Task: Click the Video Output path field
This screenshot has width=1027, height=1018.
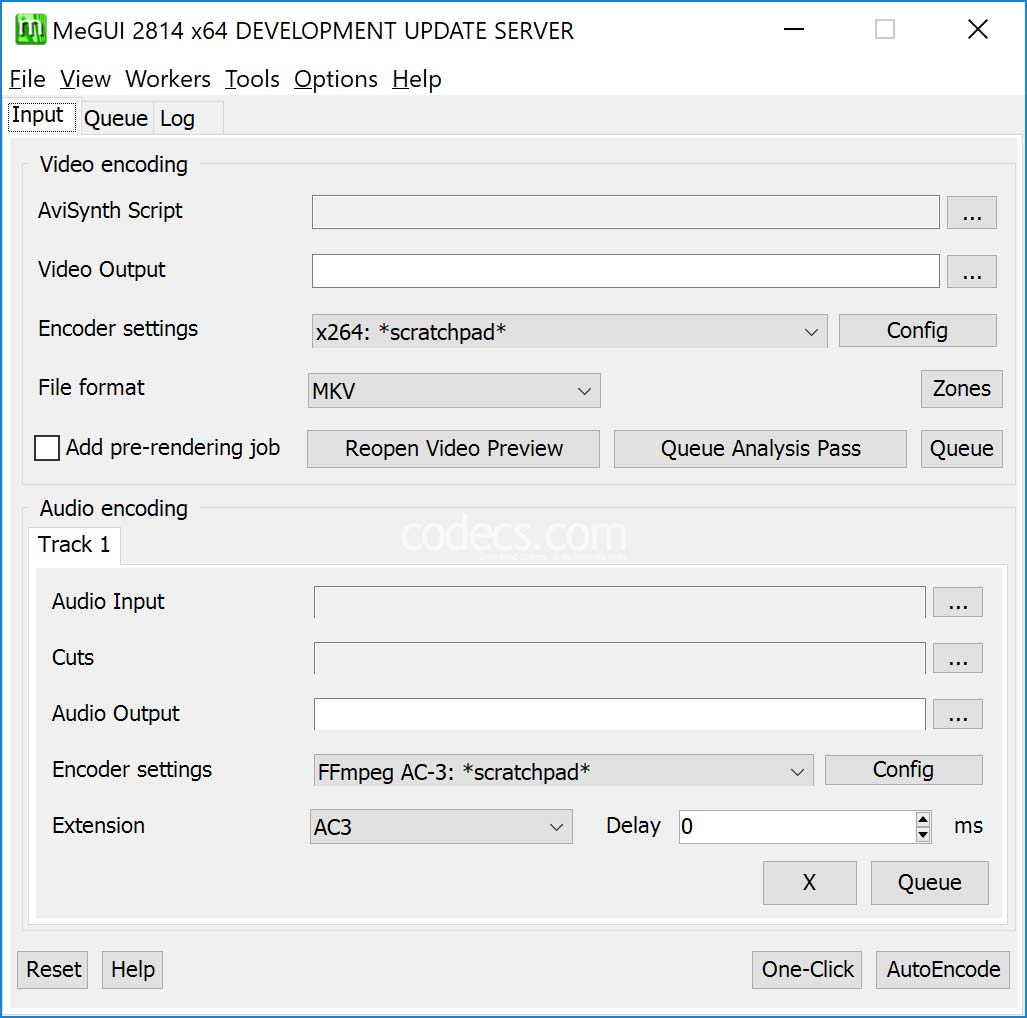Action: 626,271
